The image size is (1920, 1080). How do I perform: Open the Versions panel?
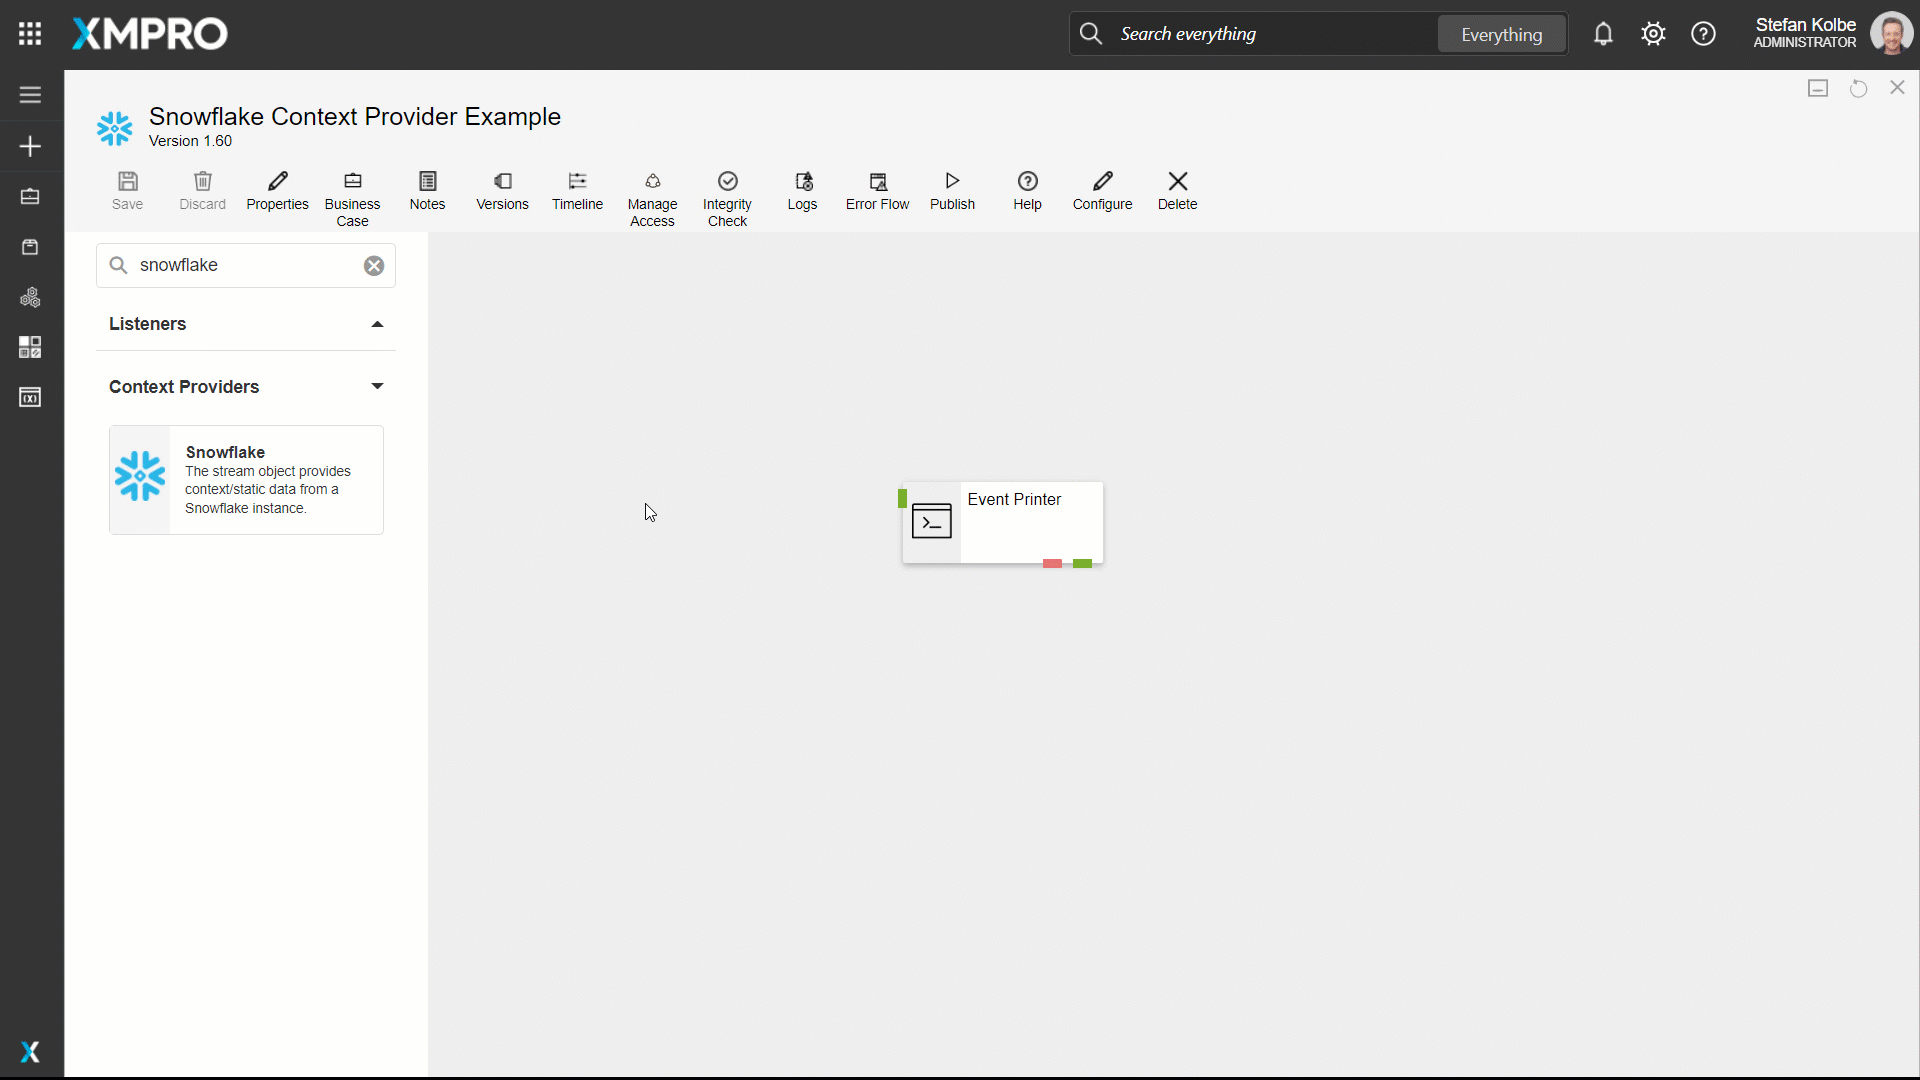(502, 190)
